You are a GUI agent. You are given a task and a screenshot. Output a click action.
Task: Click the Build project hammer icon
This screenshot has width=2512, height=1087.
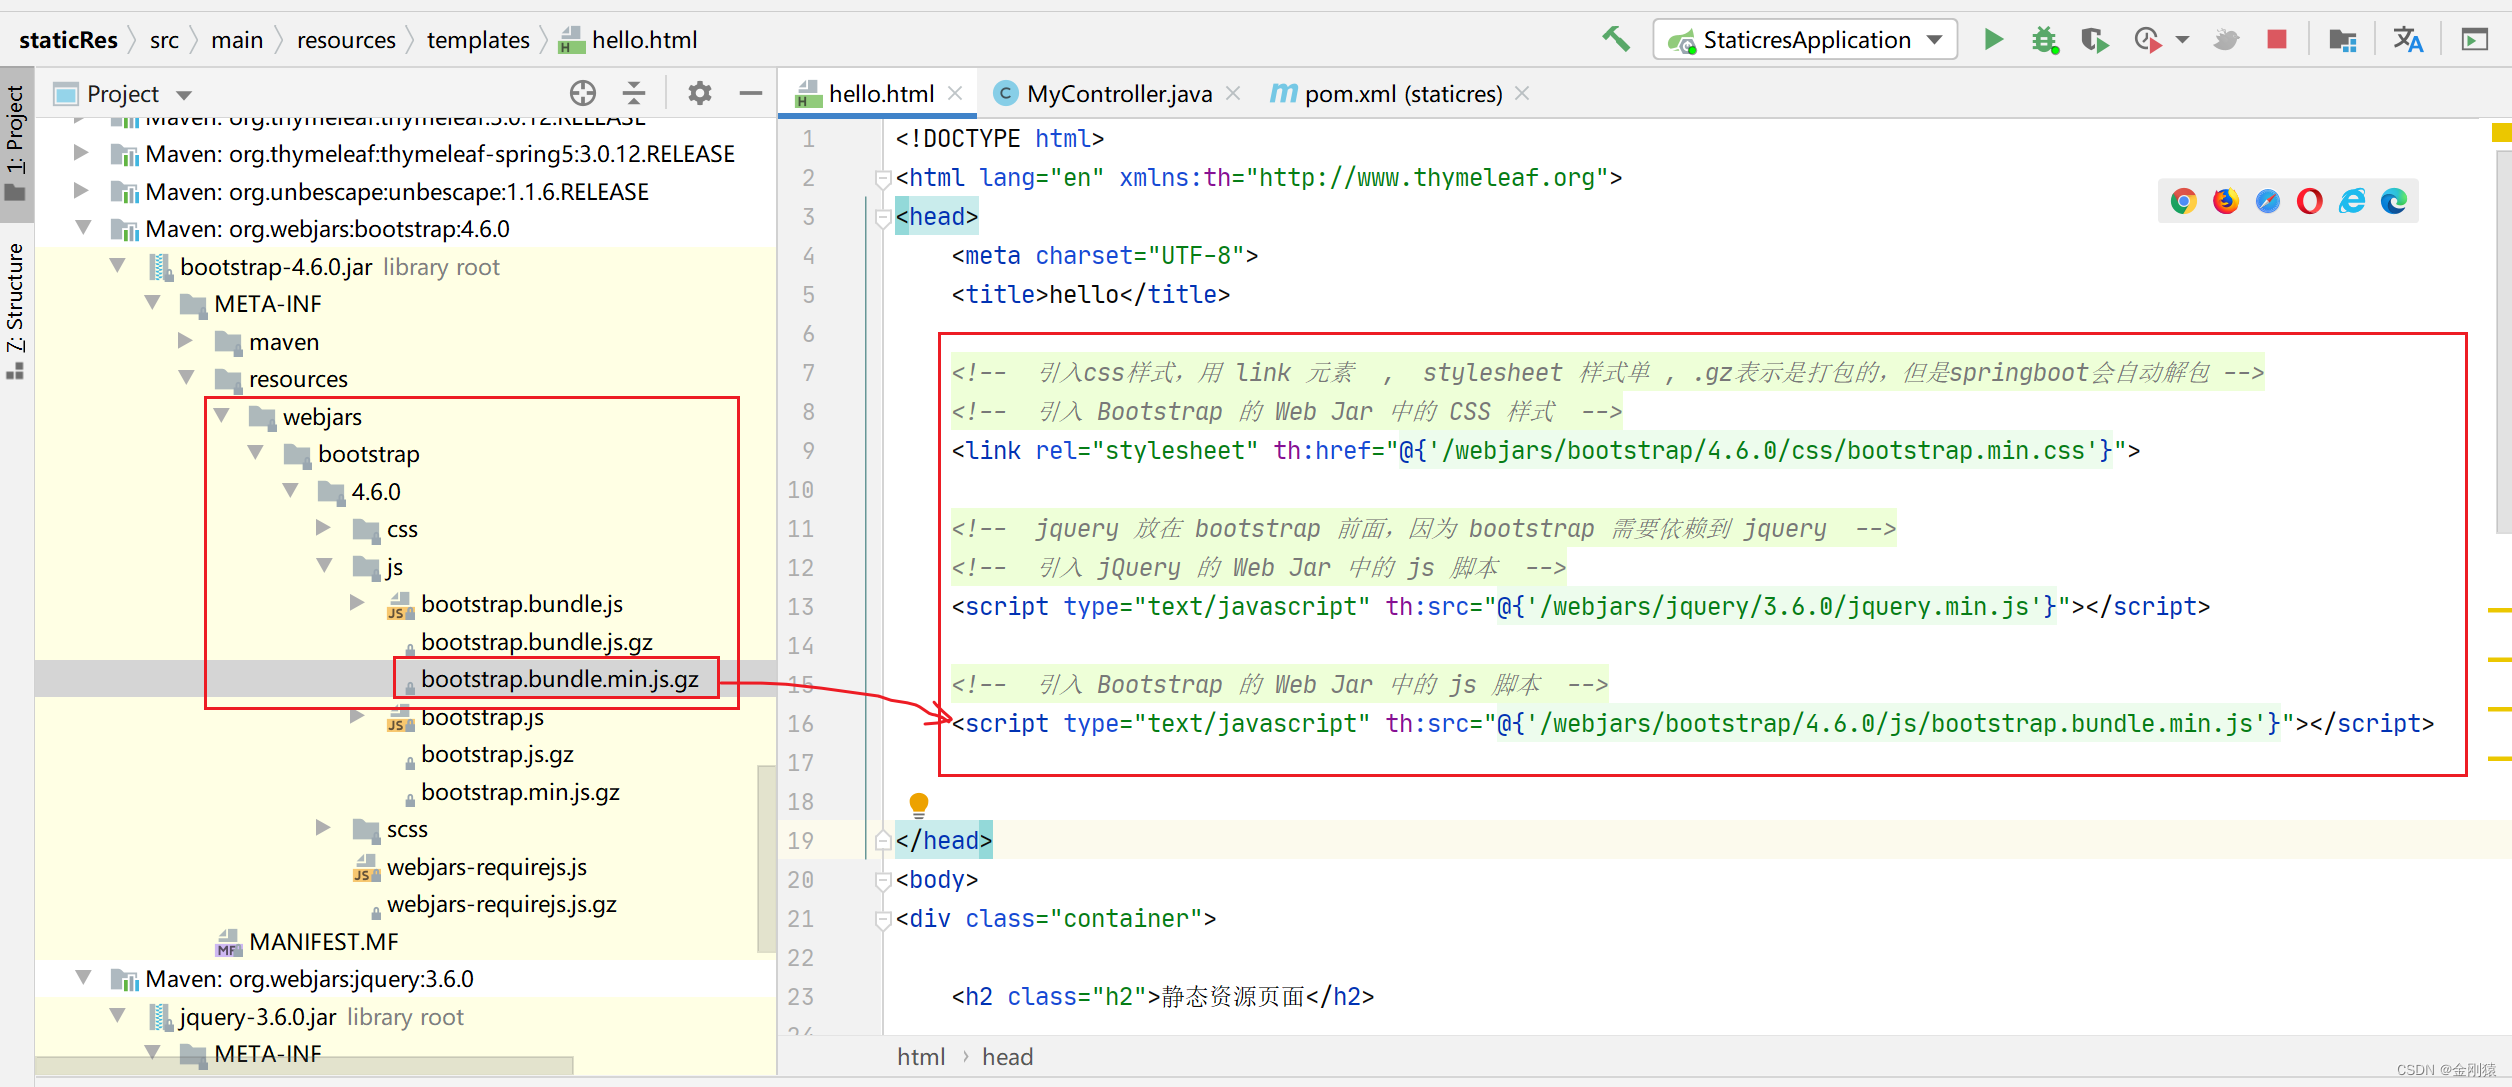1616,39
